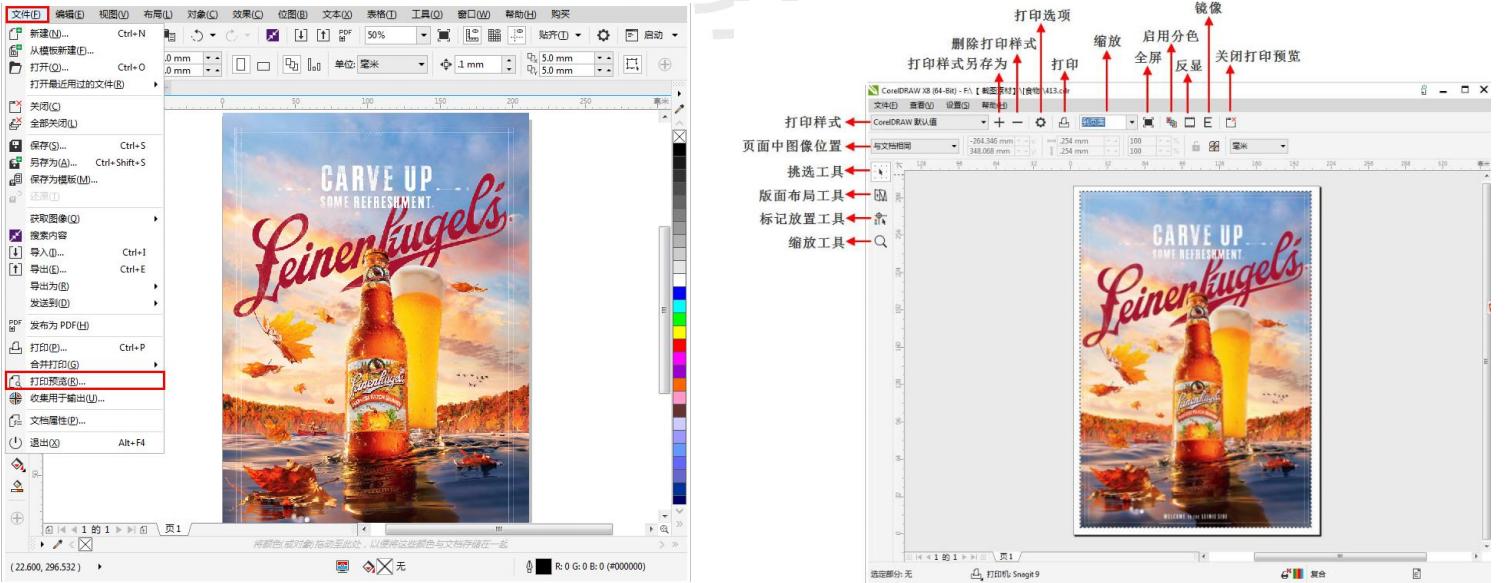Toggle 镜像 mirror output
Screen dimensions: 1505x583
point(1208,122)
